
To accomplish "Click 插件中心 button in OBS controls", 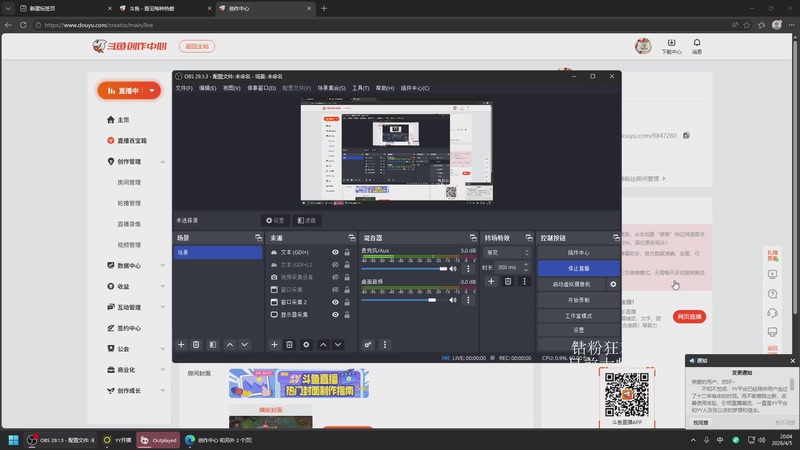I will [x=579, y=253].
